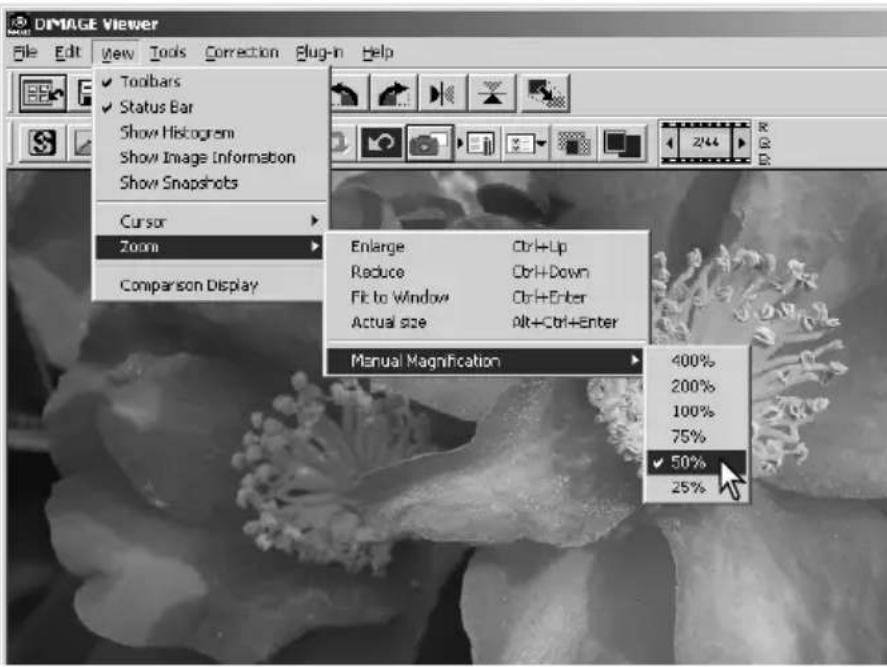Open the File menu
Image resolution: width=887 pixels, height=667 pixels.
click(25, 53)
